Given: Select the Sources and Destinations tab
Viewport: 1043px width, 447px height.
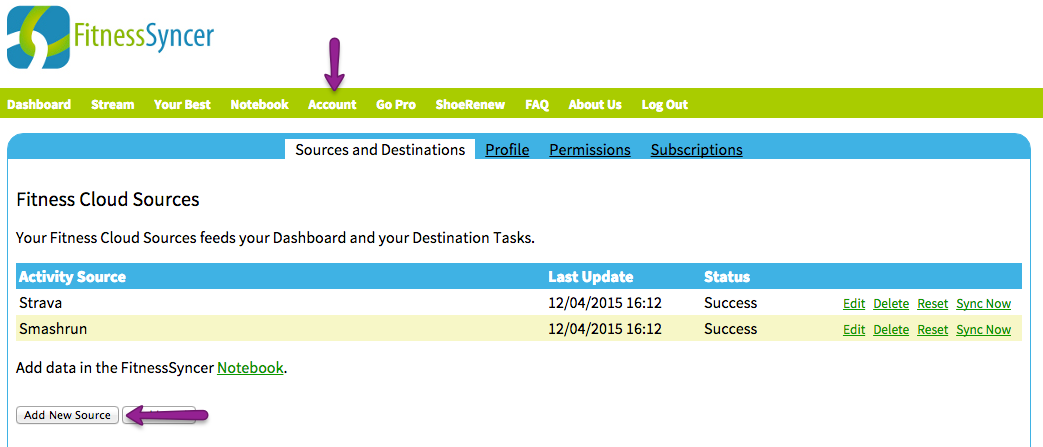Looking at the screenshot, I should tap(380, 150).
